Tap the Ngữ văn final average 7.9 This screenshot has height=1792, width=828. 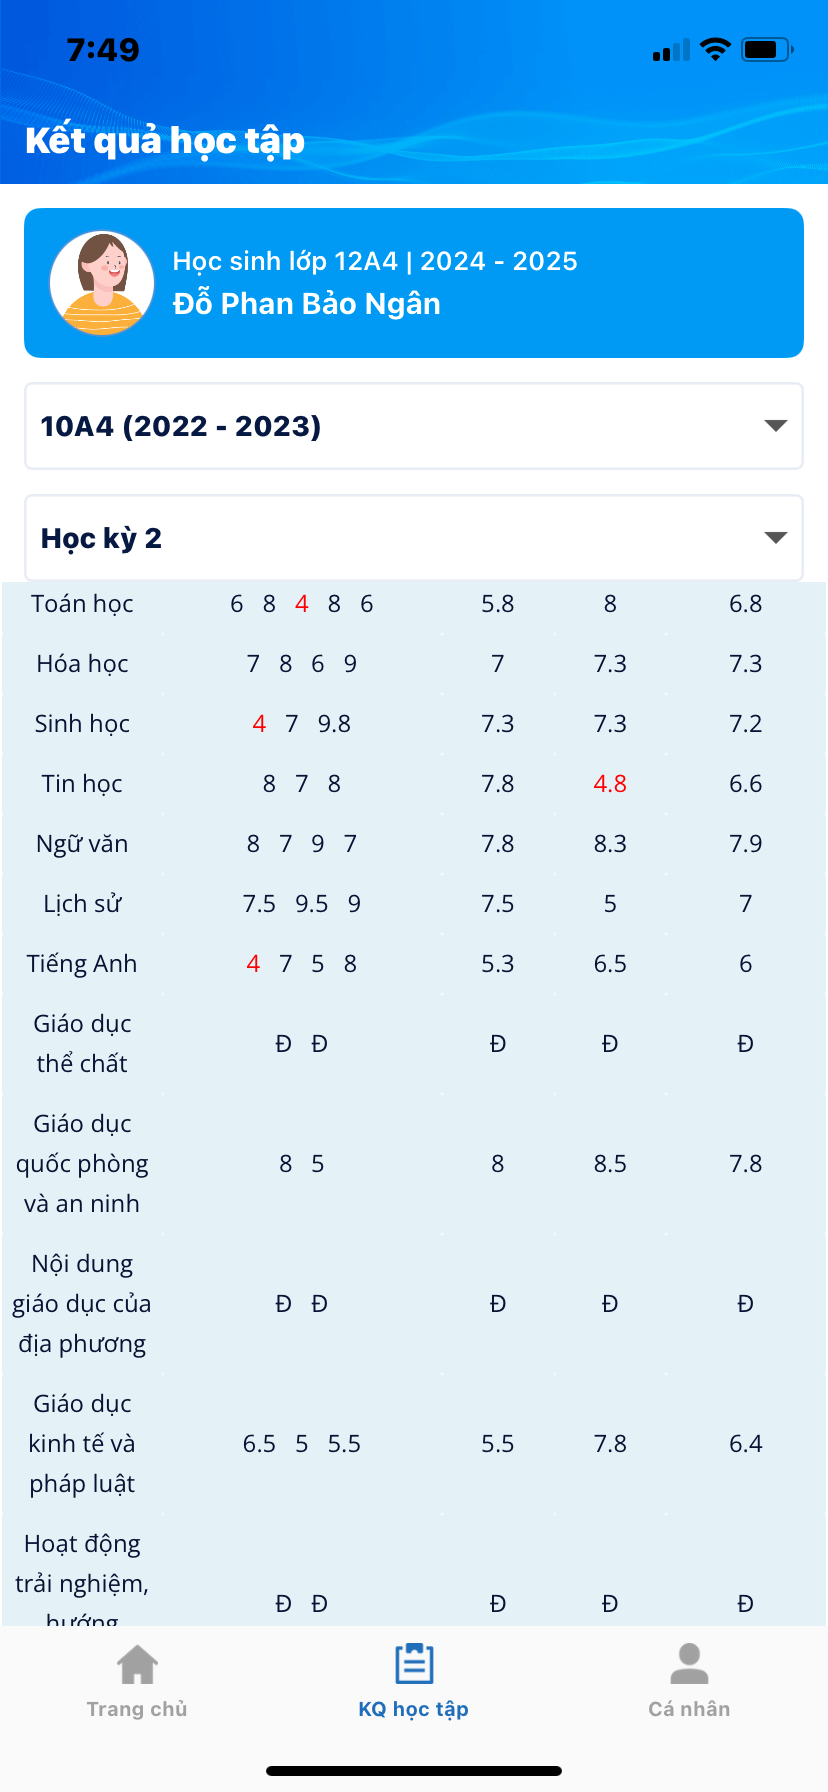coord(746,844)
